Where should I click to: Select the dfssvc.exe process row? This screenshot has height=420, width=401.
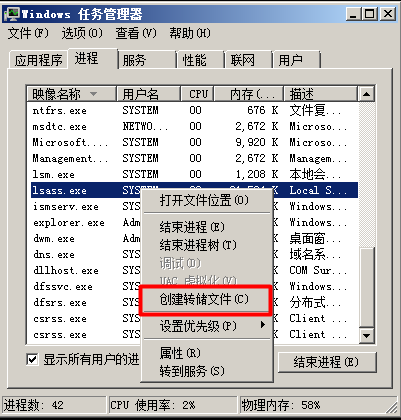tap(194, 286)
